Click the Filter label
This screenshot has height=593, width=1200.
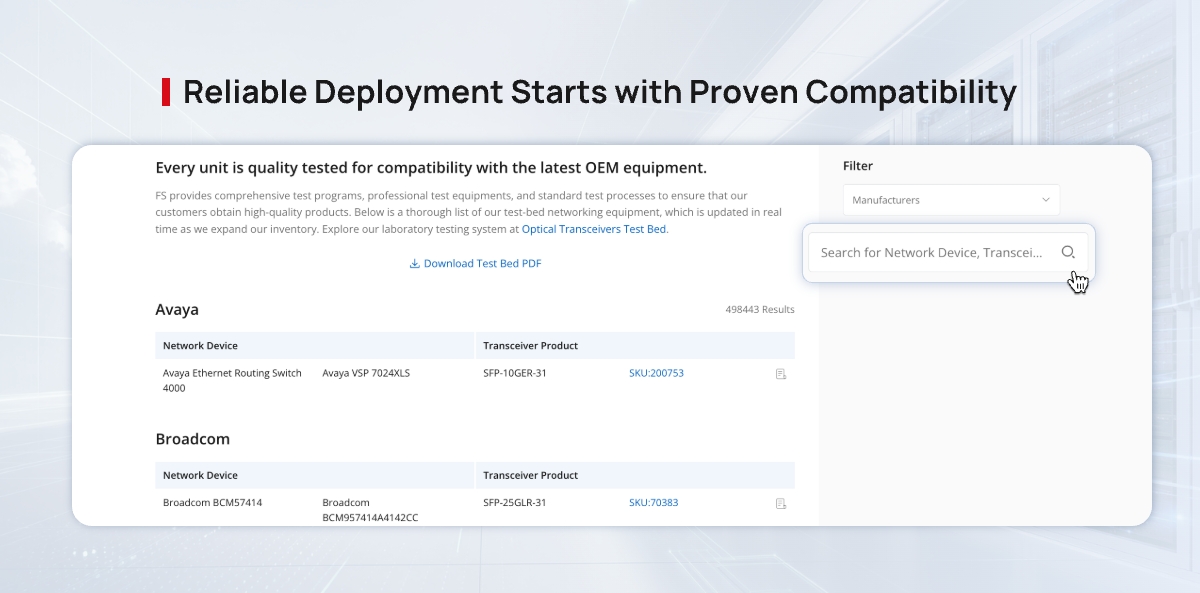coord(858,166)
